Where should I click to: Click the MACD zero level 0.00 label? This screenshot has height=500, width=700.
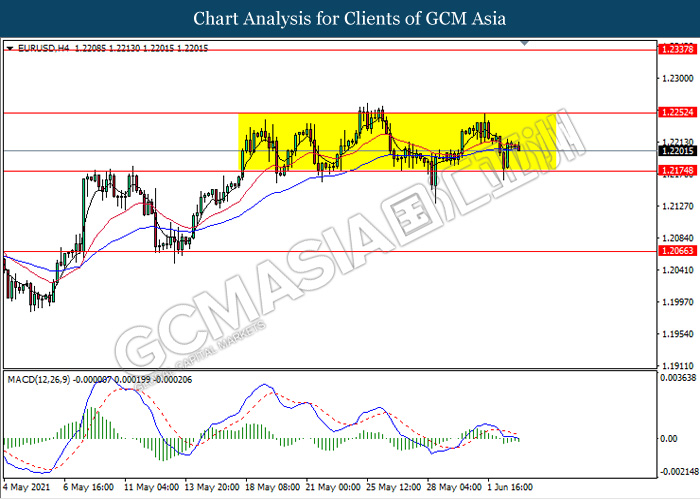pos(668,439)
